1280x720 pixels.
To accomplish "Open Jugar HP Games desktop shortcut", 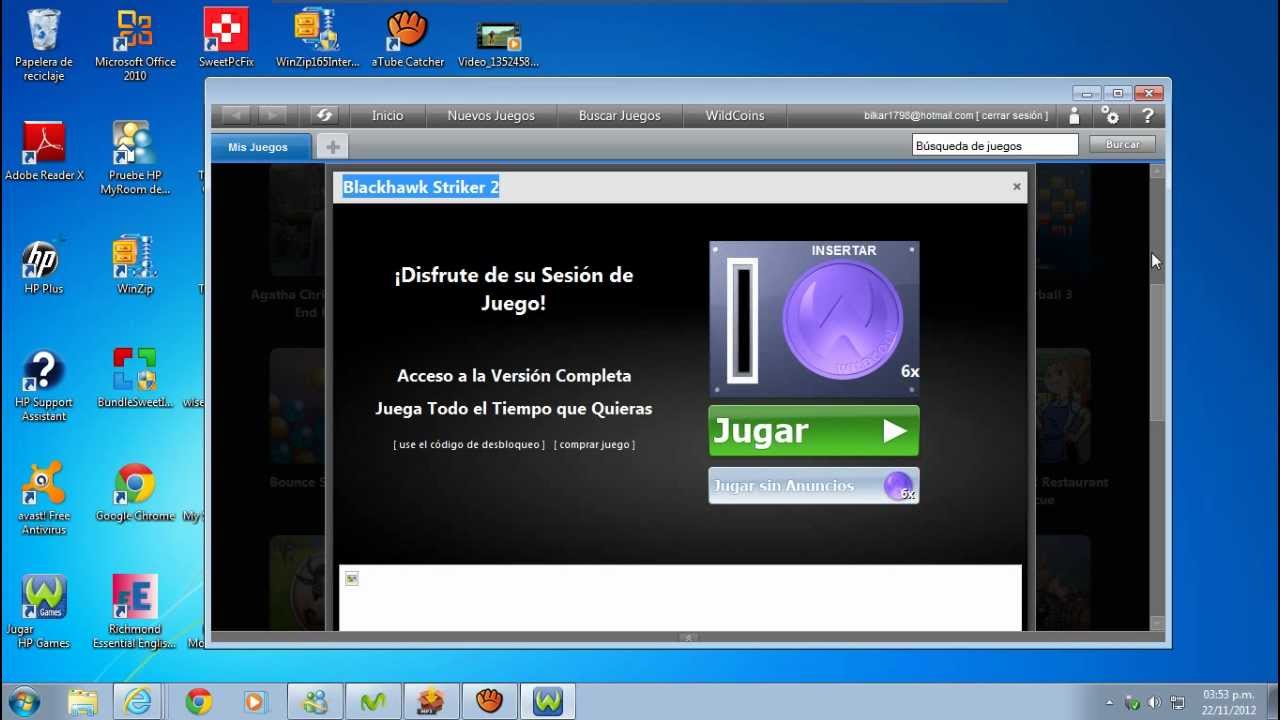I will [x=44, y=612].
